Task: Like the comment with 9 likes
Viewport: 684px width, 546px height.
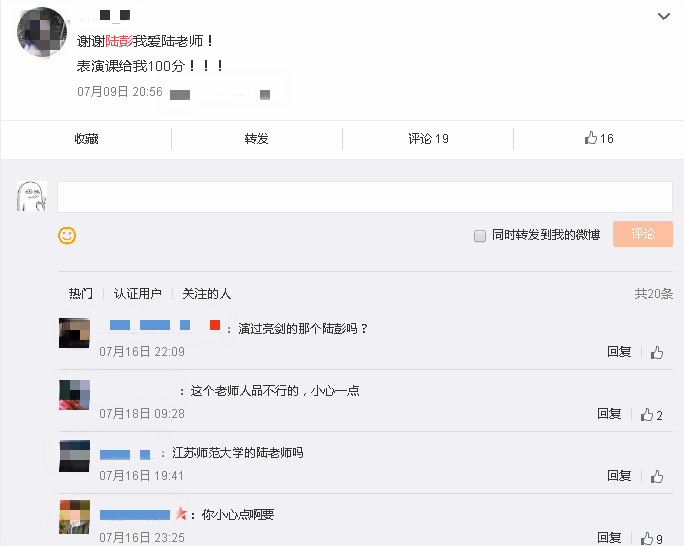Action: [652, 539]
